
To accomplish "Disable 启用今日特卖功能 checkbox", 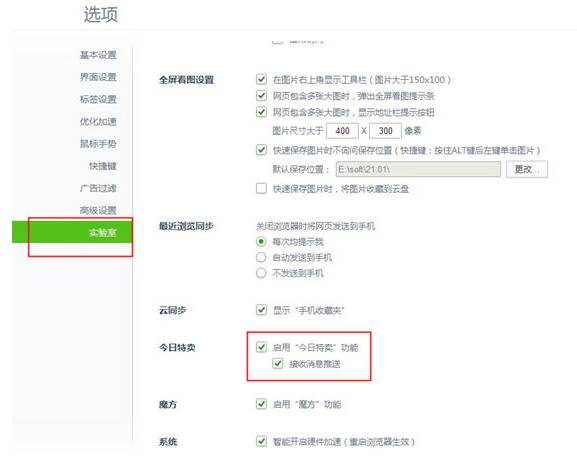I will (261, 347).
